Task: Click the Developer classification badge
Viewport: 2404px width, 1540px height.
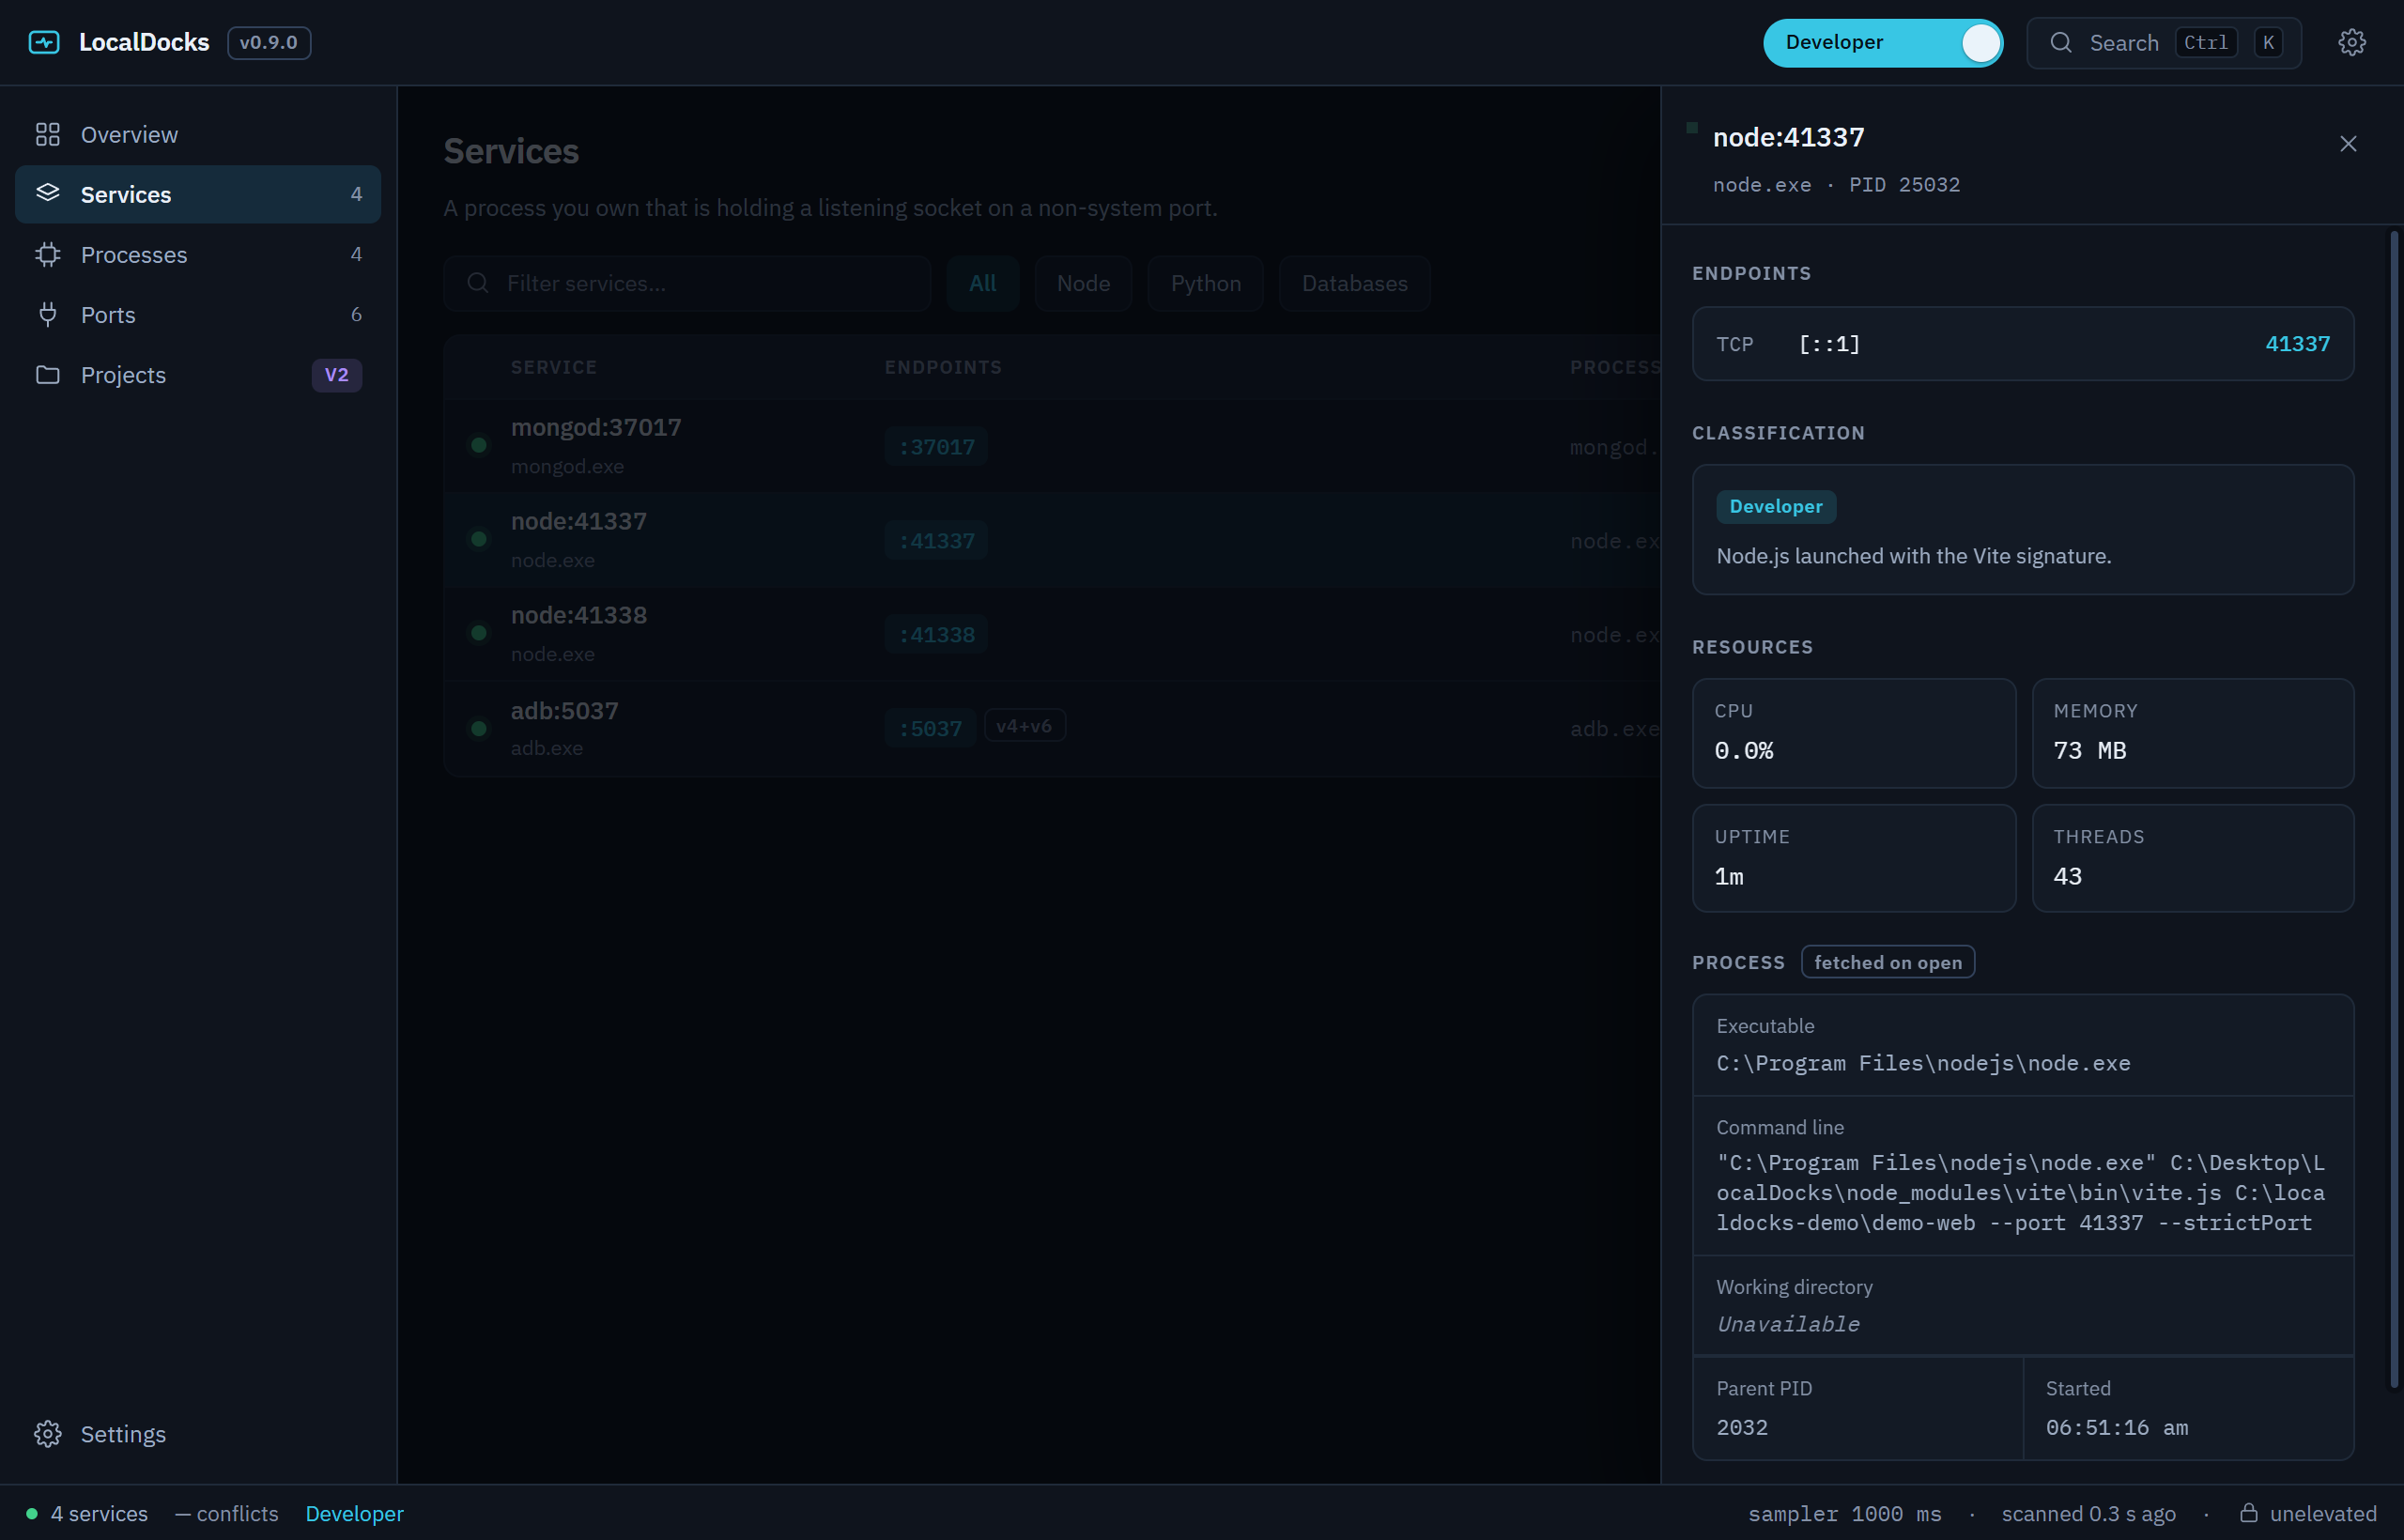Action: click(1776, 506)
